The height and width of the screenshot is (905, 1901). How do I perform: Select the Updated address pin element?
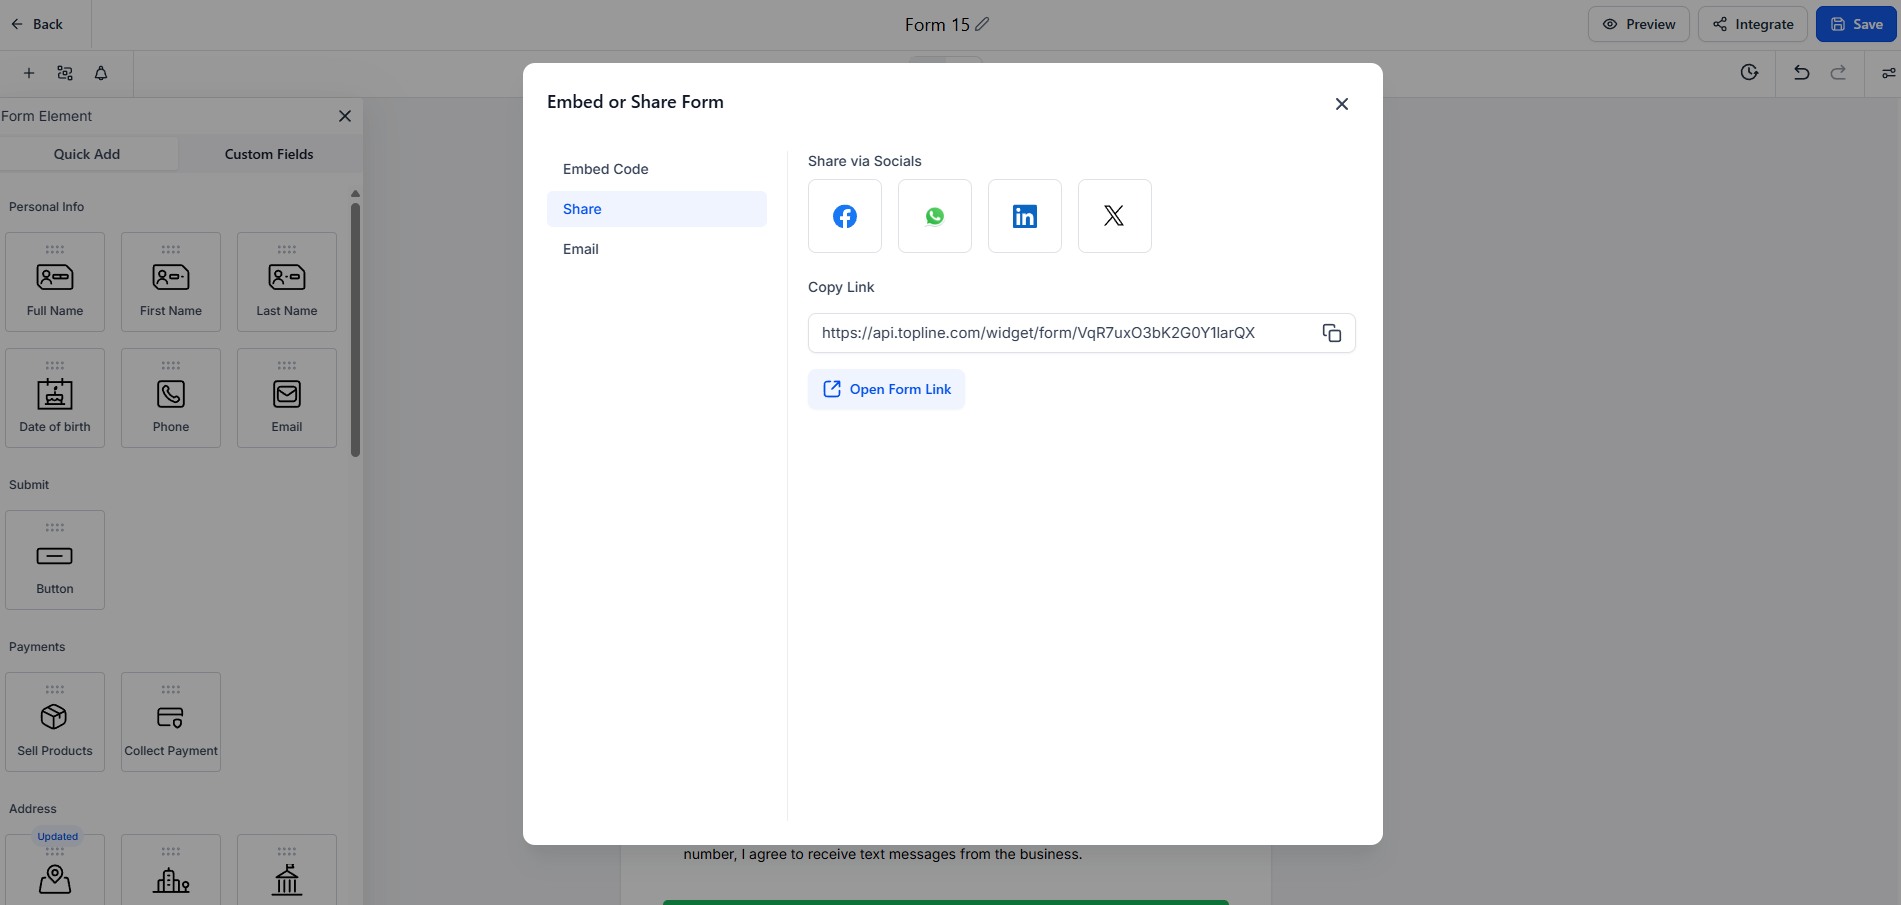click(55, 870)
